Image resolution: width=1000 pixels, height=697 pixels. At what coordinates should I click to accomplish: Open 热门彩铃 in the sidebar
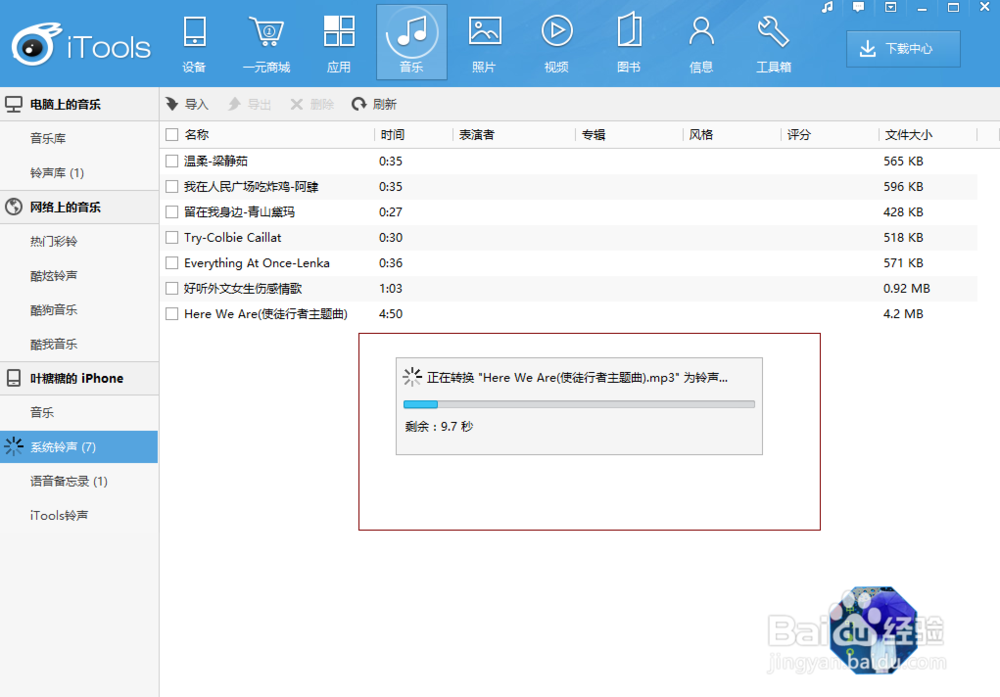tap(54, 241)
